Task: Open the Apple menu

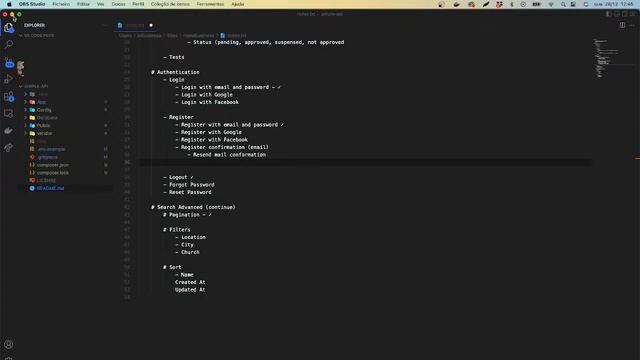Action: [9, 4]
